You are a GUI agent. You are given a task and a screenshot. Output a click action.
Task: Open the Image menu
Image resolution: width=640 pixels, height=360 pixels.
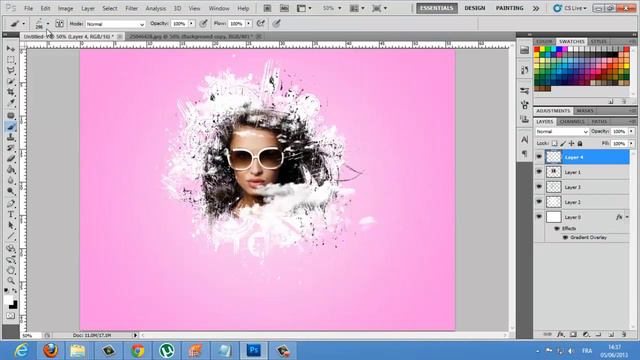pyautogui.click(x=65, y=8)
